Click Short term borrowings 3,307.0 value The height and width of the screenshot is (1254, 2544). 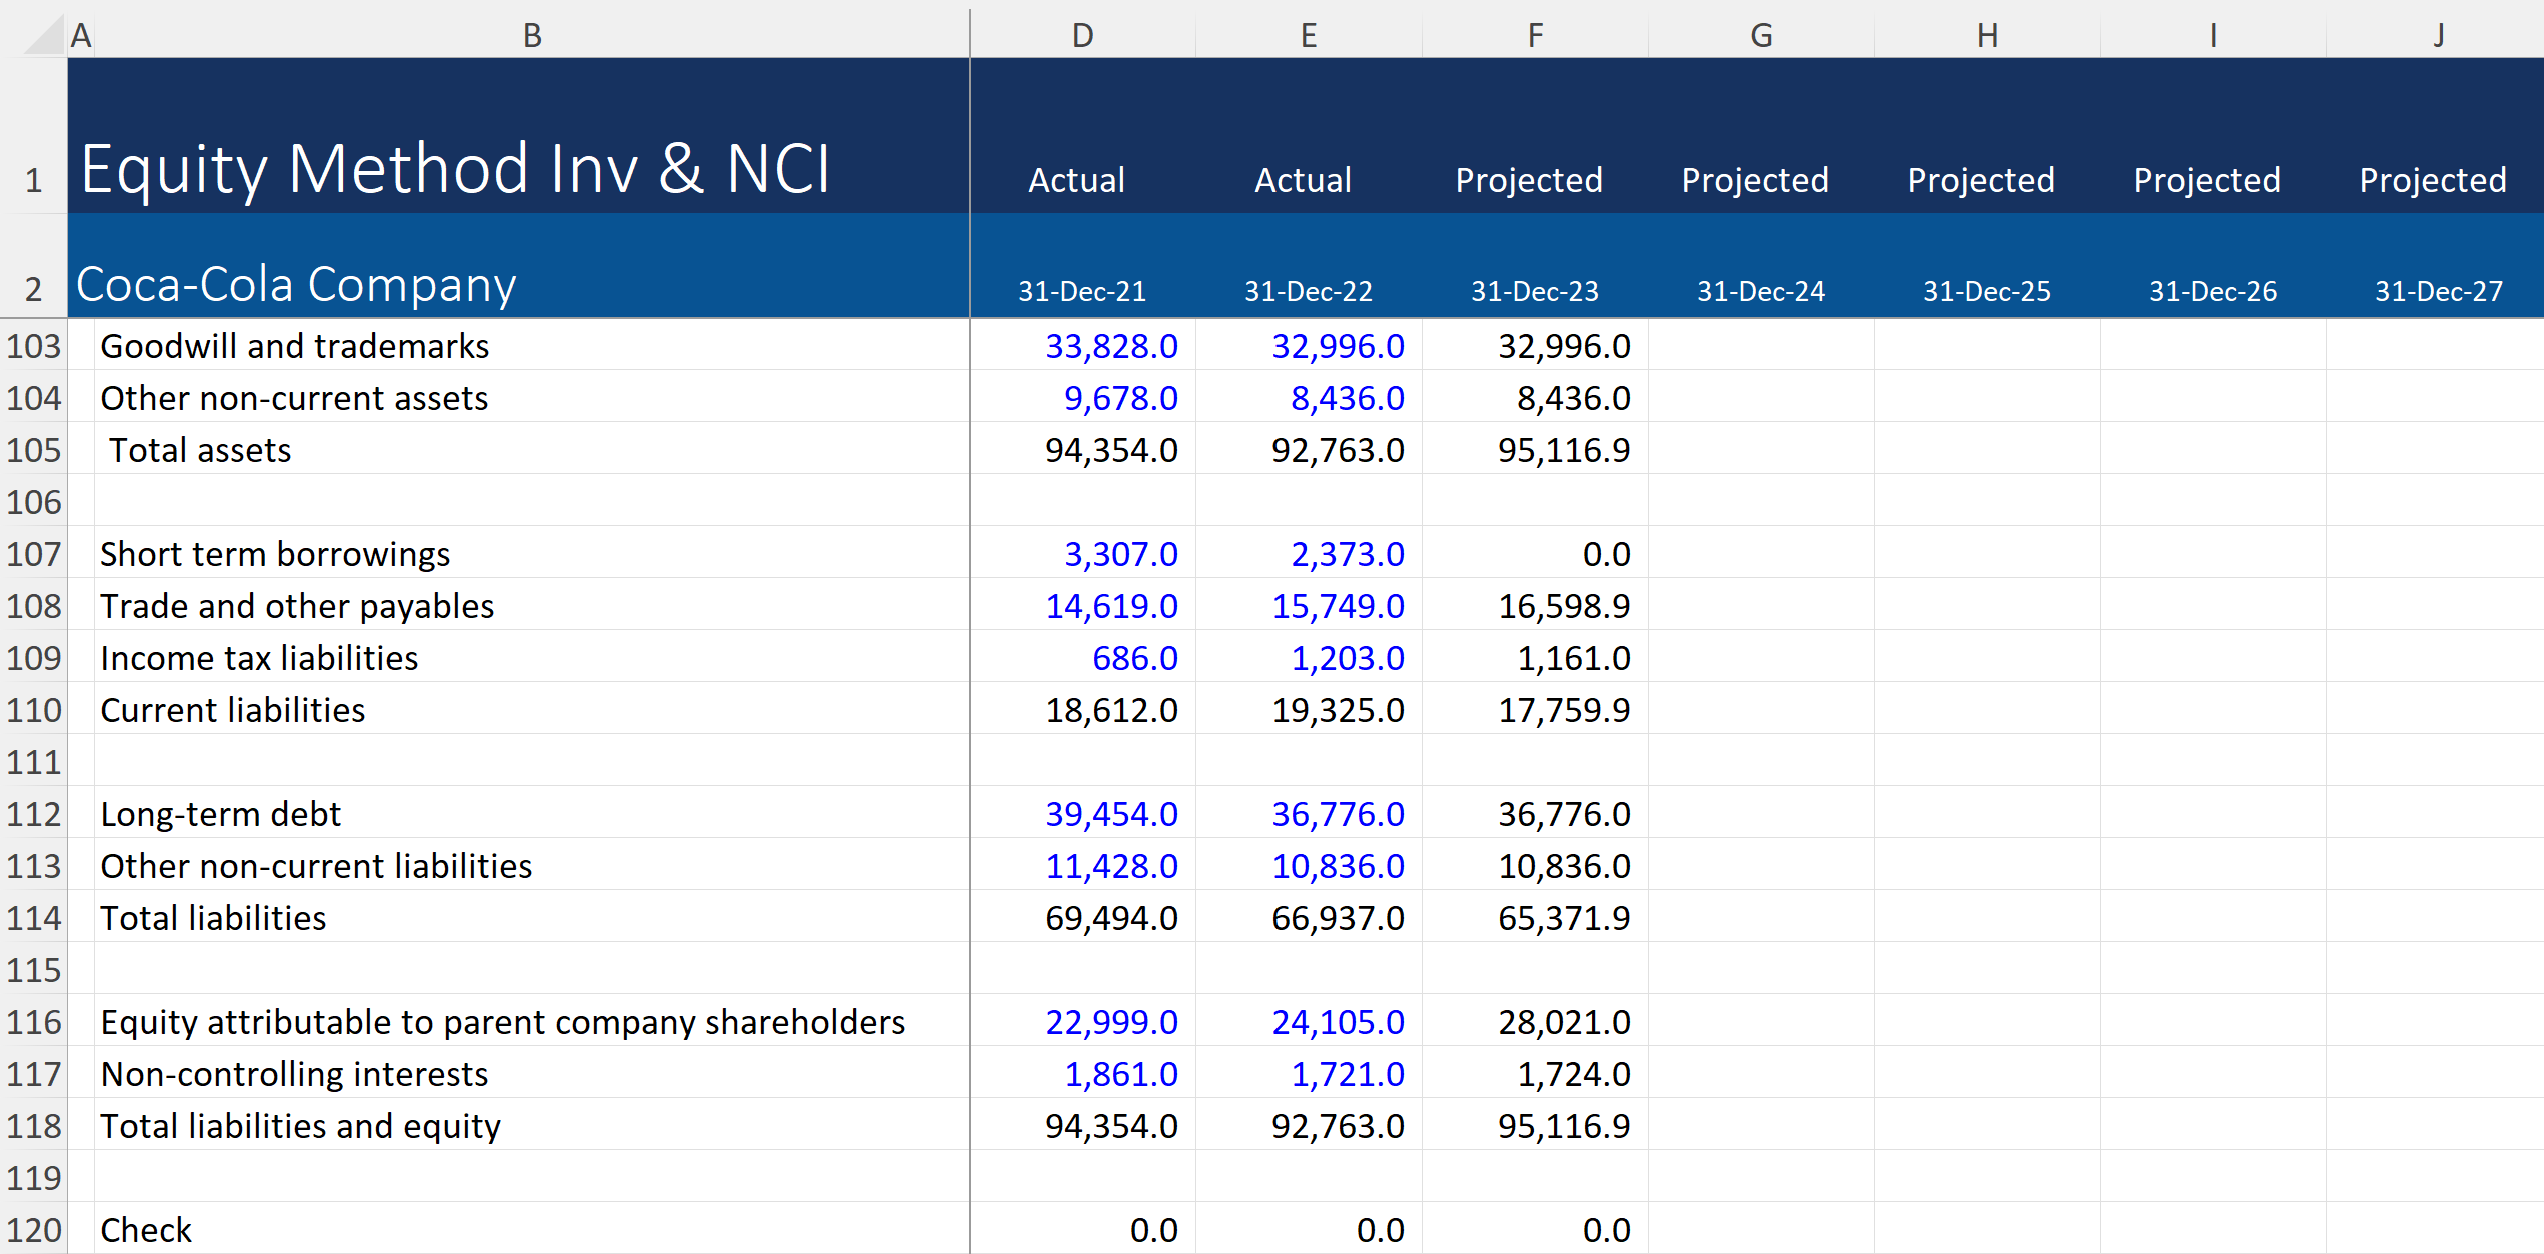click(x=1120, y=554)
